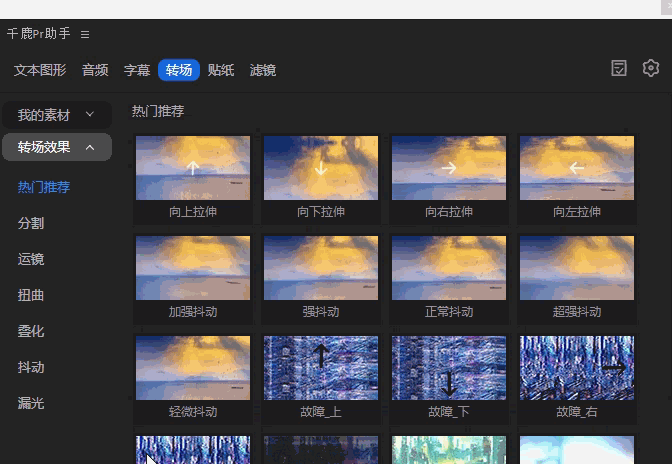Open the 叠化 category
672x464 pixels.
[30, 331]
